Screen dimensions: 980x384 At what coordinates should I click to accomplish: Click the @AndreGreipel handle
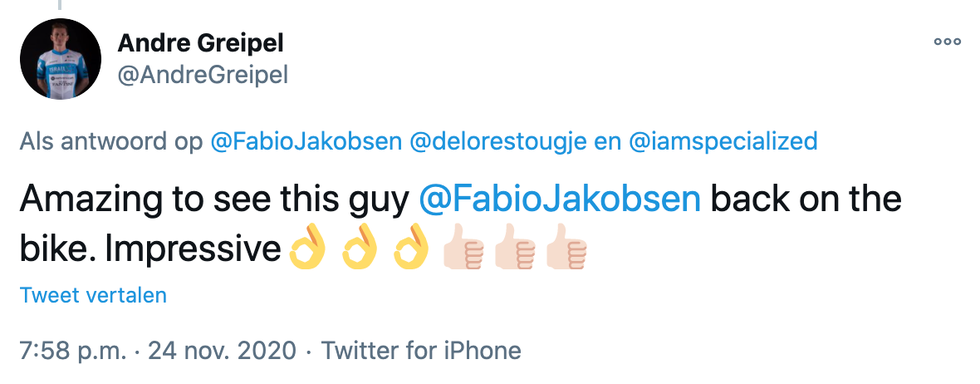point(202,76)
